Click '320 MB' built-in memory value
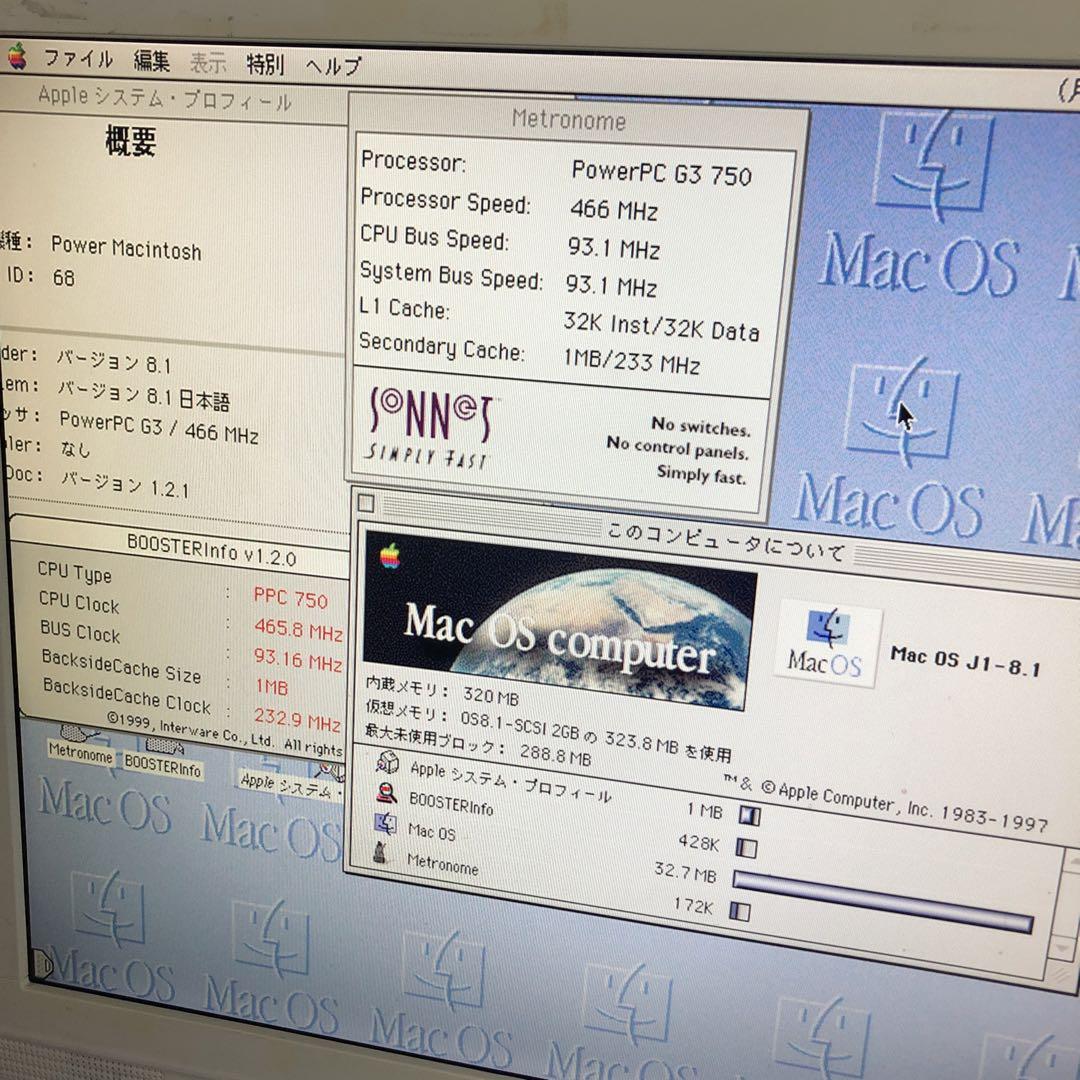Viewport: 1080px width, 1080px height. tap(490, 696)
